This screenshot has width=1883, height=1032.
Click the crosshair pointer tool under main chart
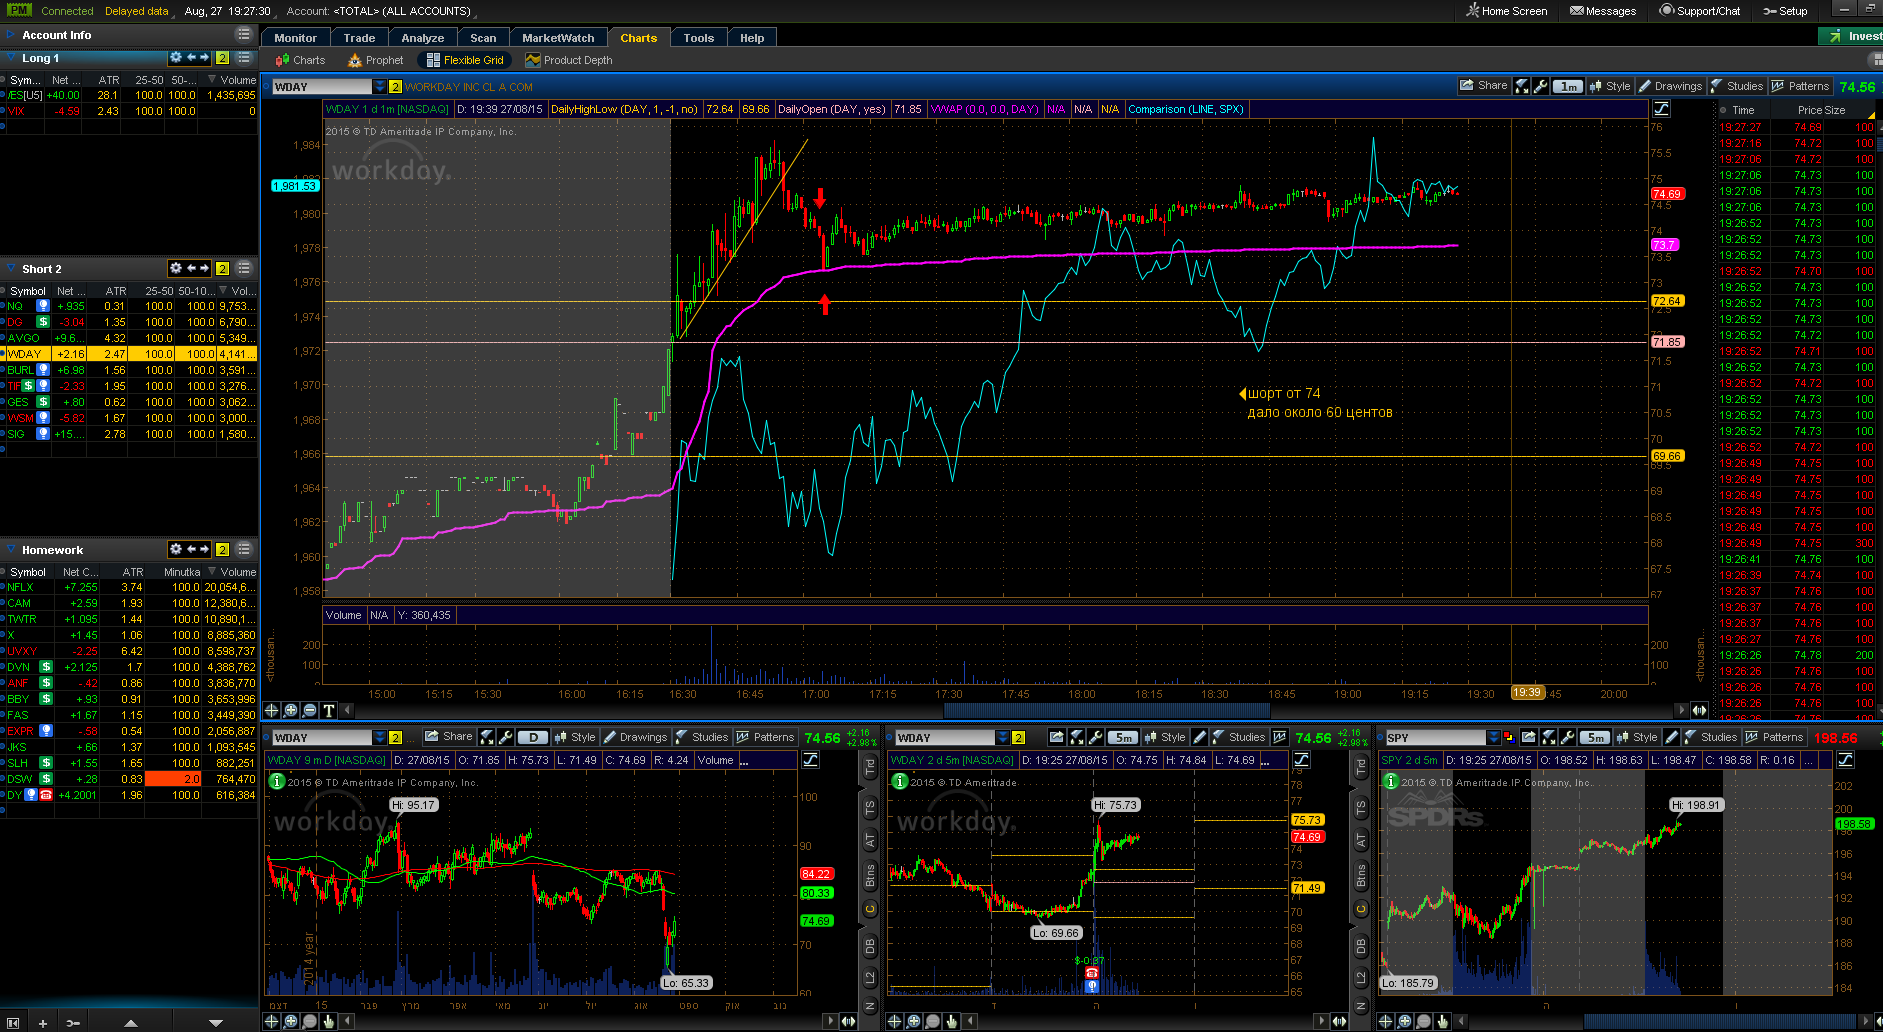click(x=271, y=710)
